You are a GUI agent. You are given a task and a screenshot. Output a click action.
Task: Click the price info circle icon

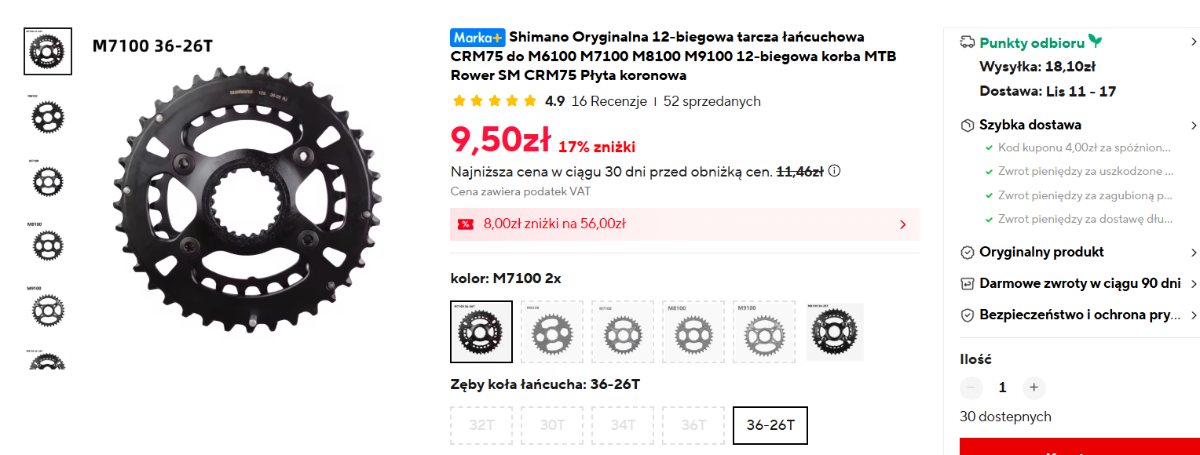(x=834, y=171)
